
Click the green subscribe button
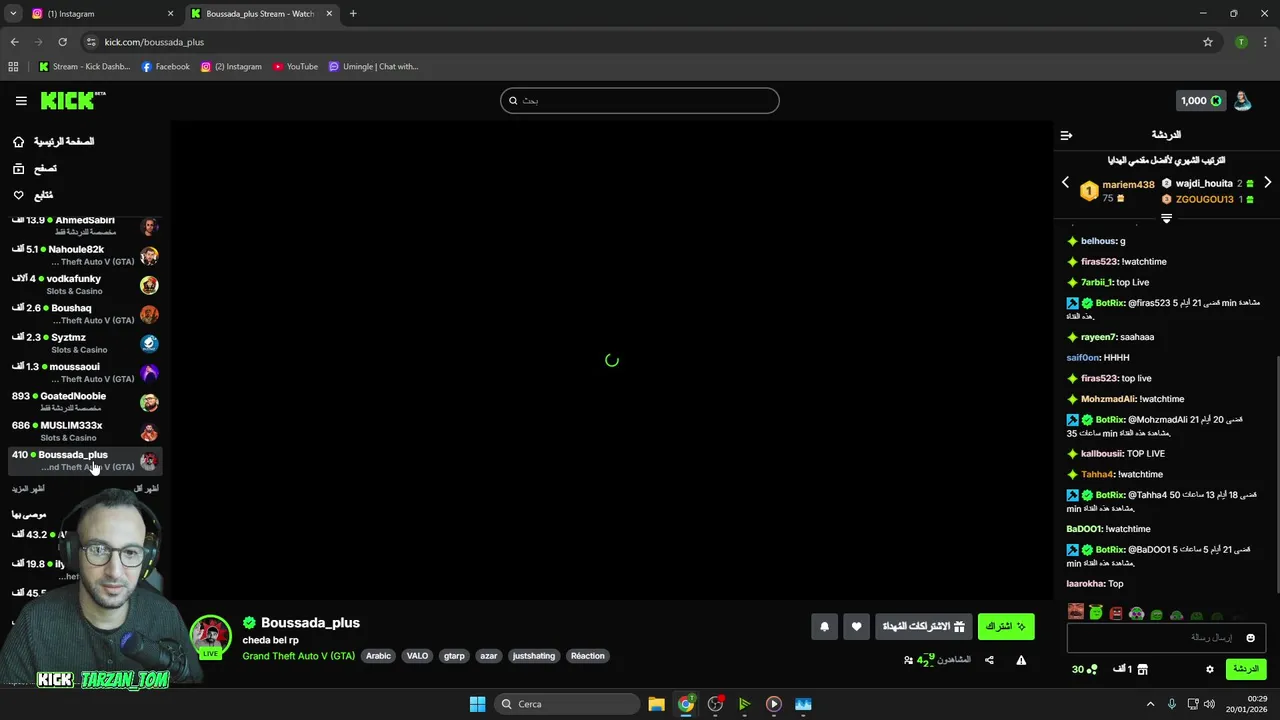1006,627
